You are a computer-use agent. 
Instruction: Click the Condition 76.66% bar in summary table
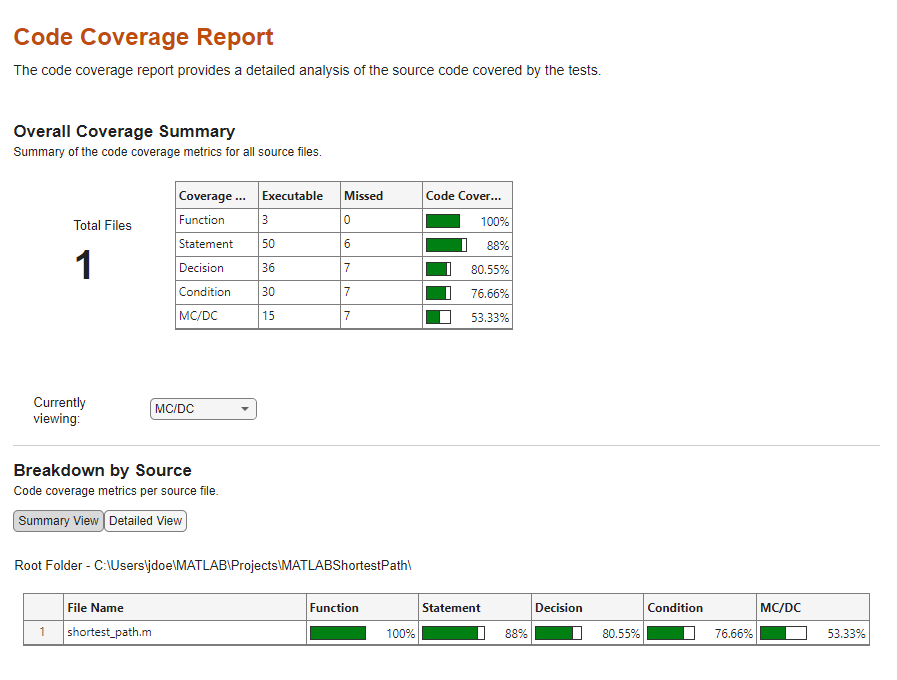click(438, 293)
